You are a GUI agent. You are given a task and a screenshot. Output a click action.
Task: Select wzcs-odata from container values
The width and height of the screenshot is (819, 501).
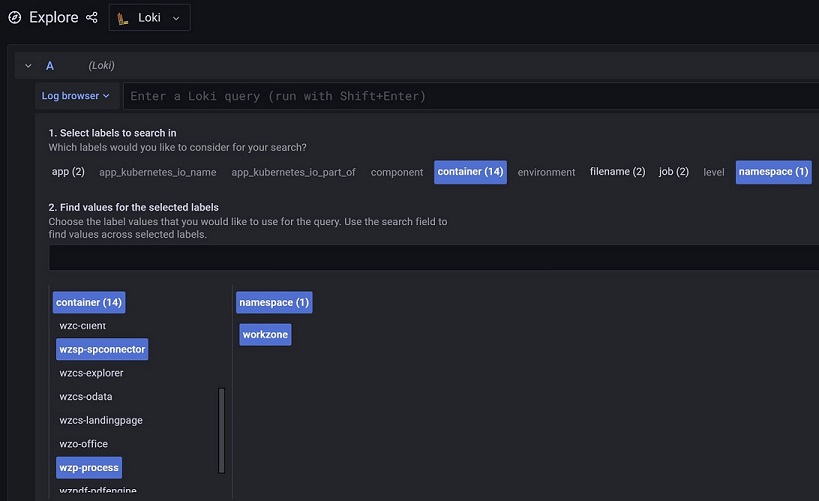[86, 397]
